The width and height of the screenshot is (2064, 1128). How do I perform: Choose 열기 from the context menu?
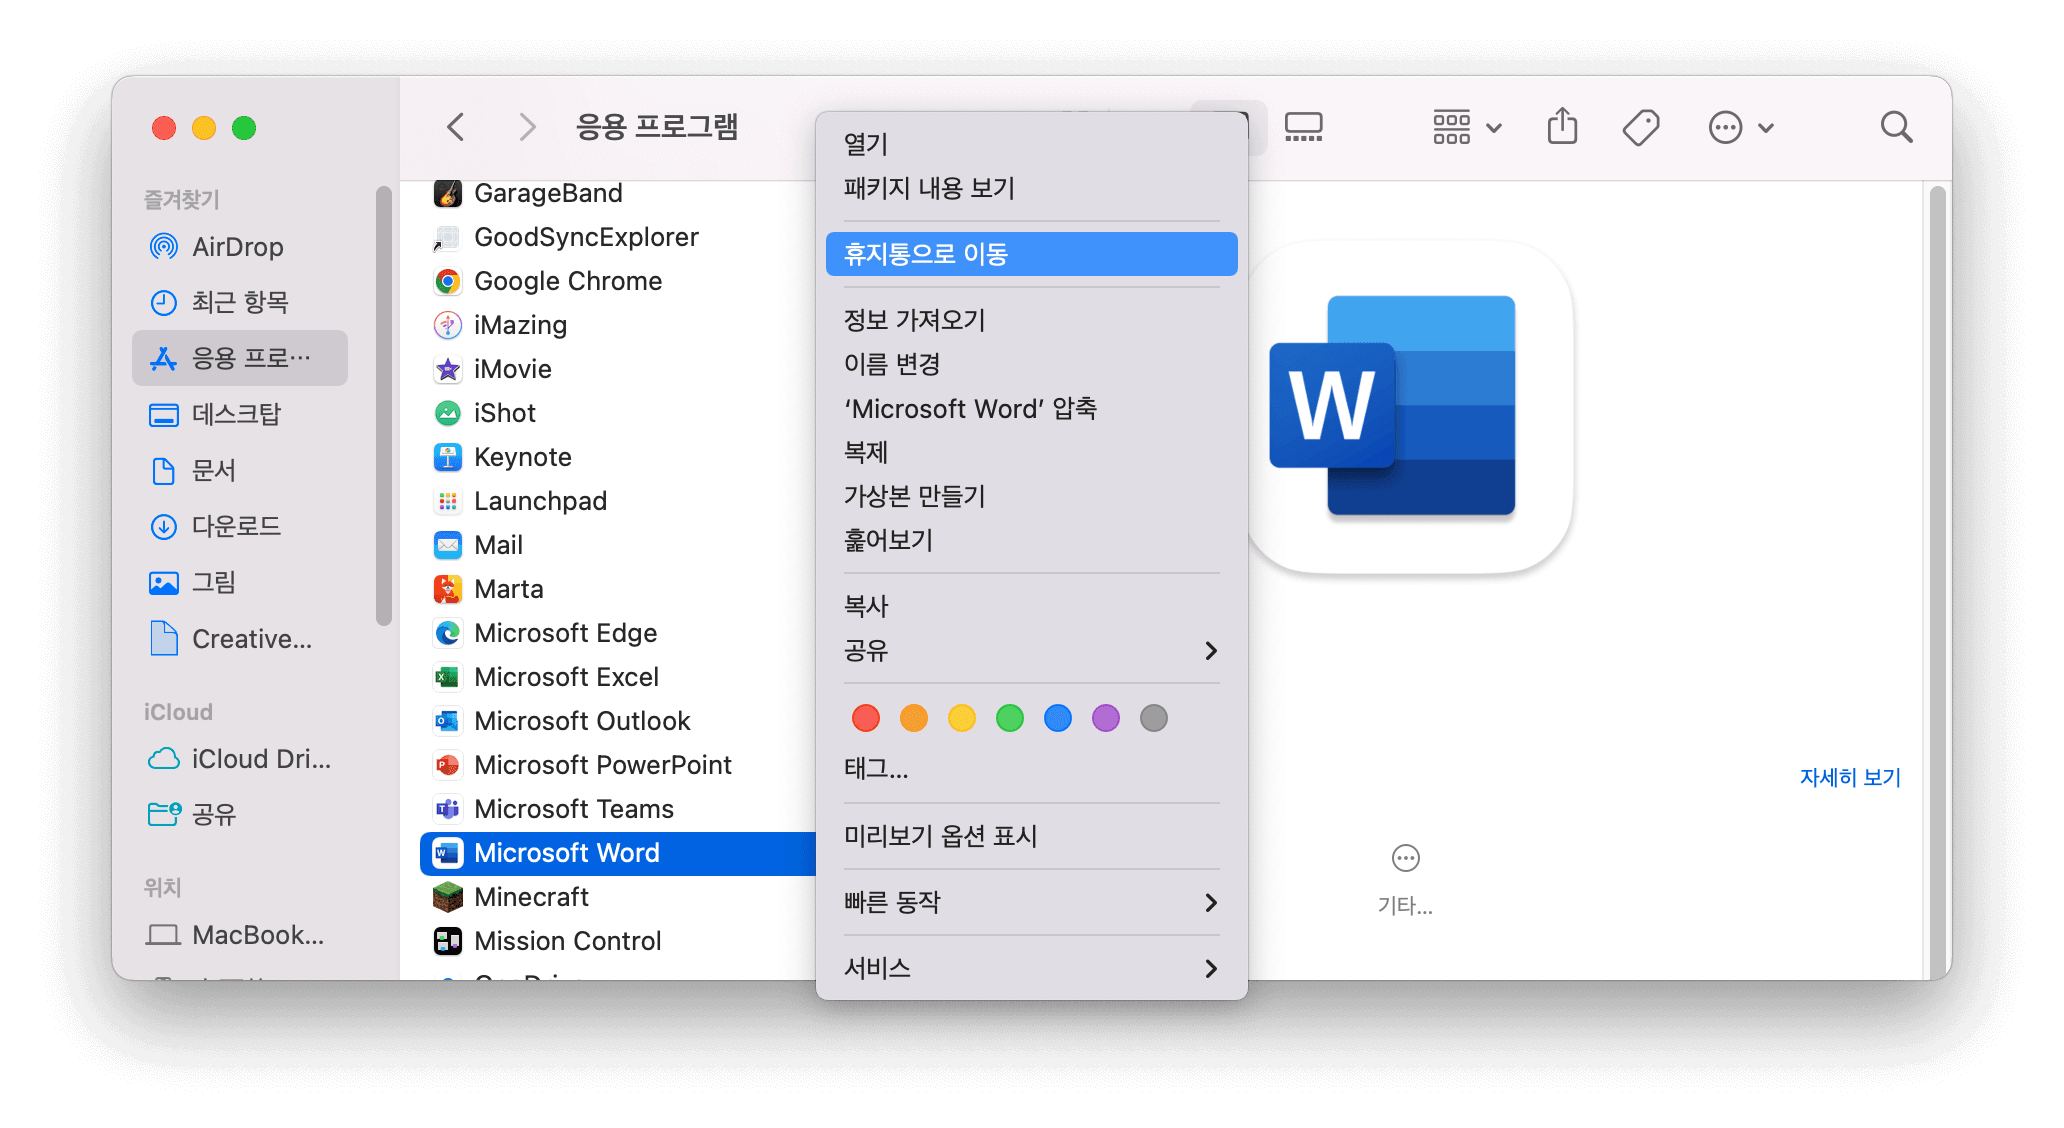coord(1032,144)
